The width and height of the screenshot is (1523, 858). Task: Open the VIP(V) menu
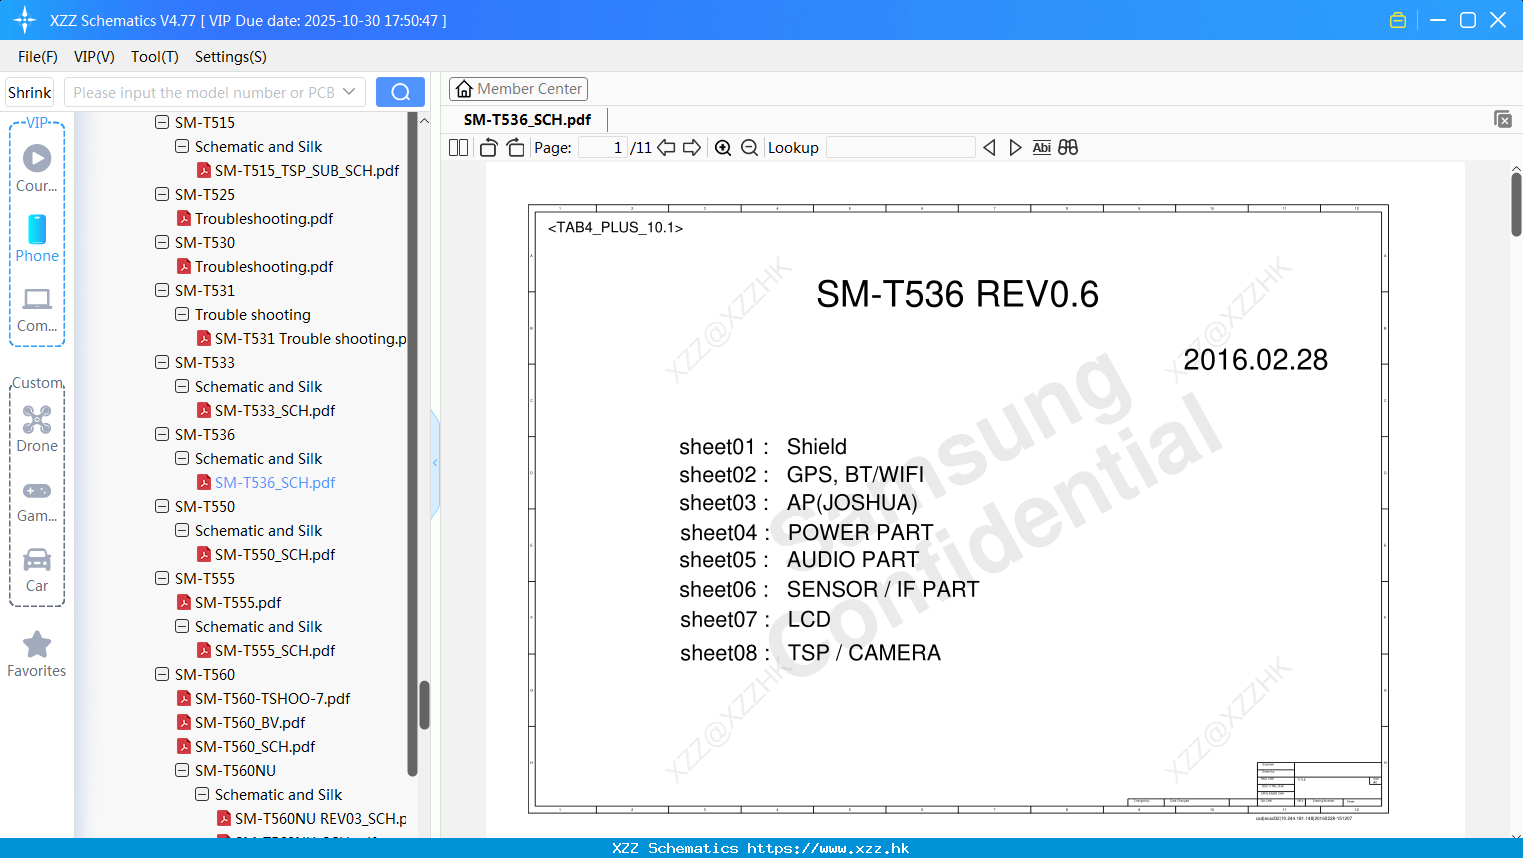(x=94, y=57)
